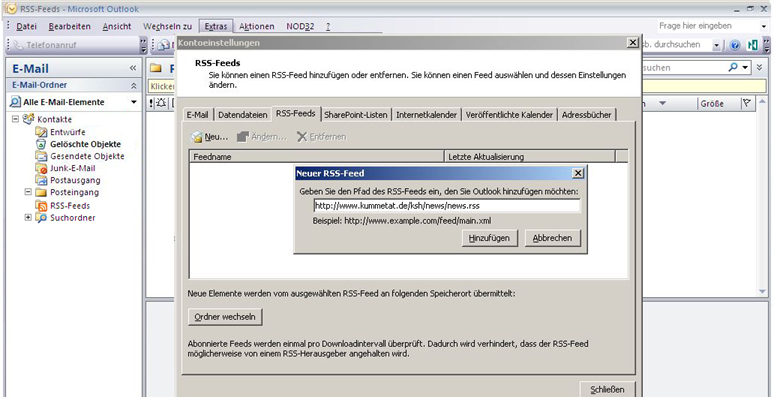Viewport: 774px width, 397px height.
Task: Switch to the Veröffentlichte Kalender tab
Action: pyautogui.click(x=509, y=115)
